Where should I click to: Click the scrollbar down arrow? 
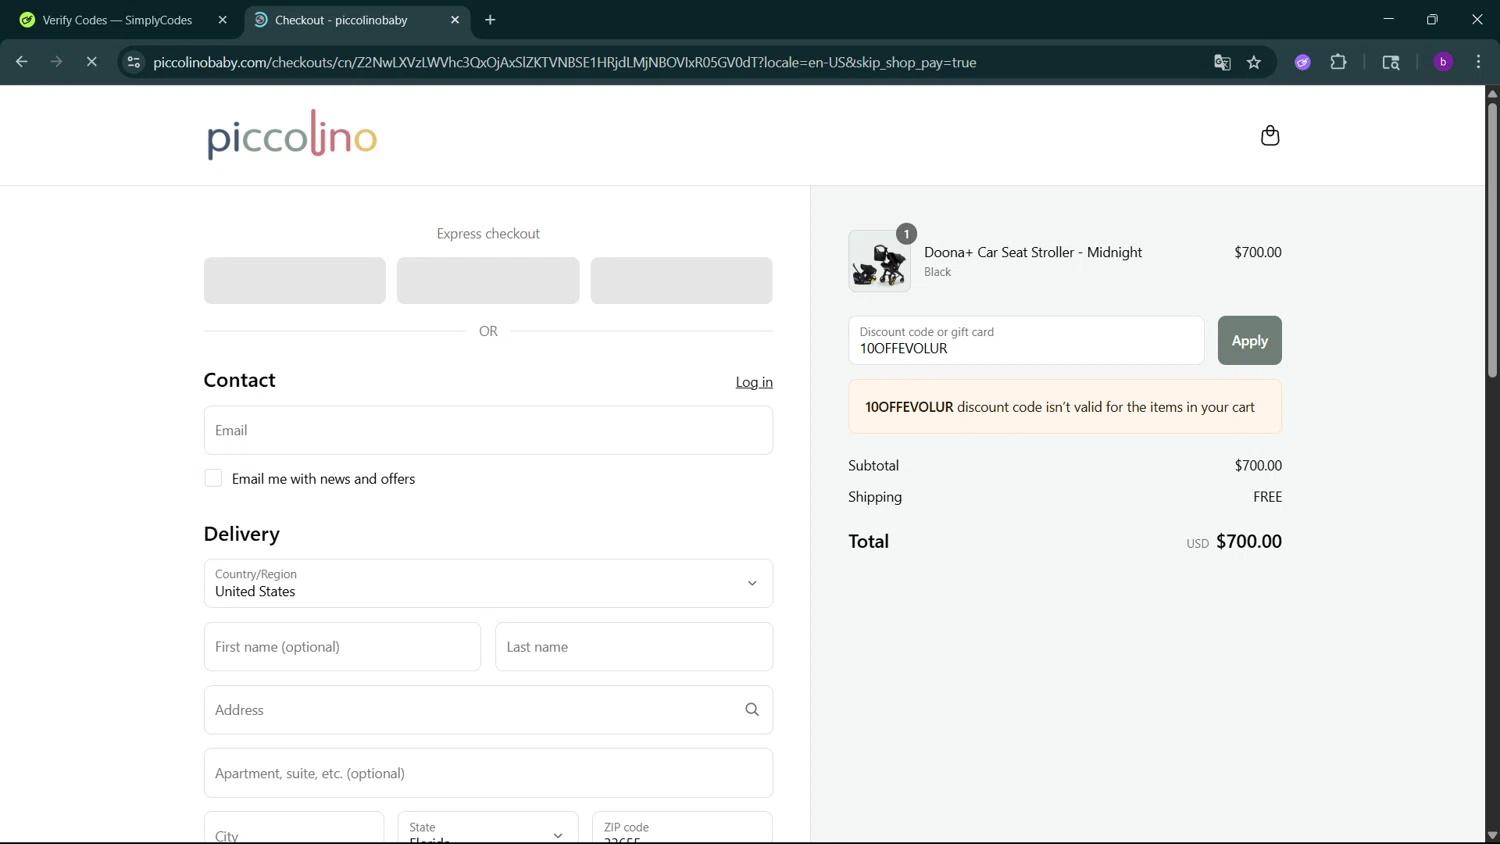tap(1491, 836)
